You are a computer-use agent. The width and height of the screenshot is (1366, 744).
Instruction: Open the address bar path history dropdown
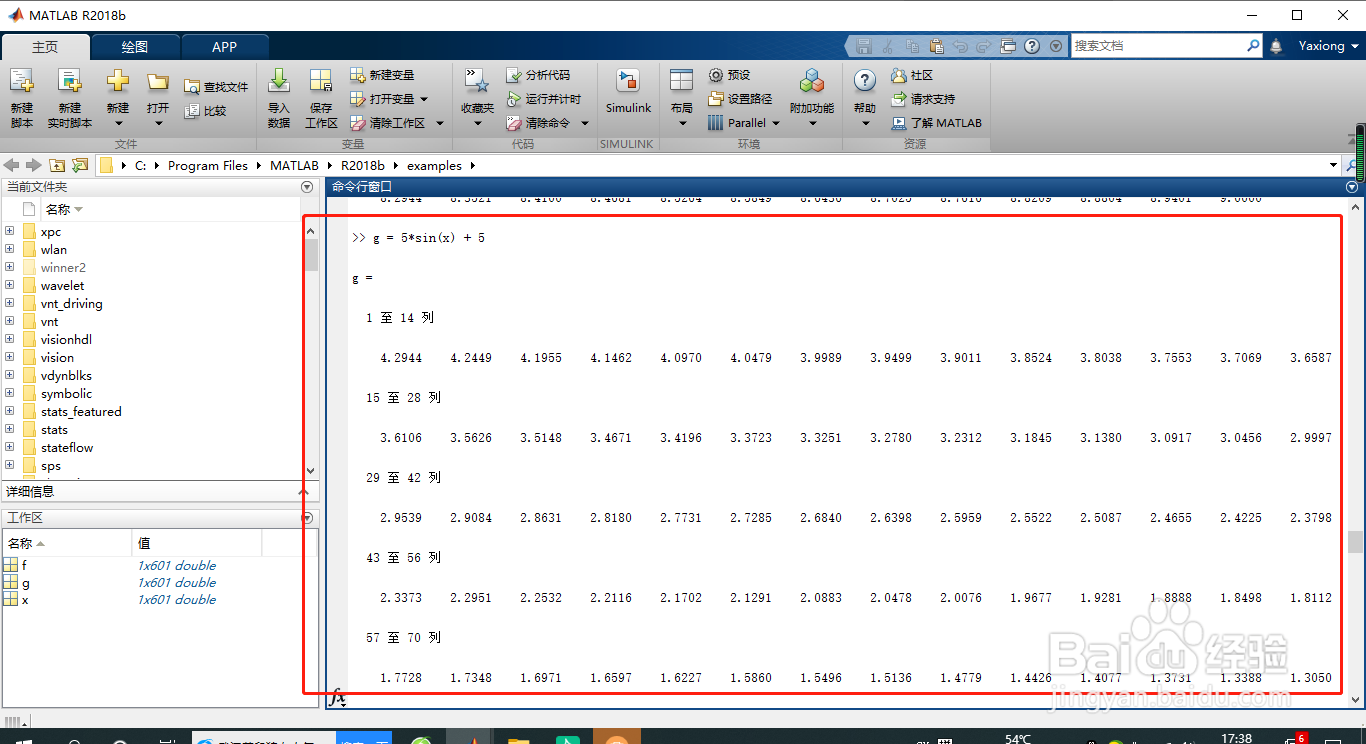1334,165
